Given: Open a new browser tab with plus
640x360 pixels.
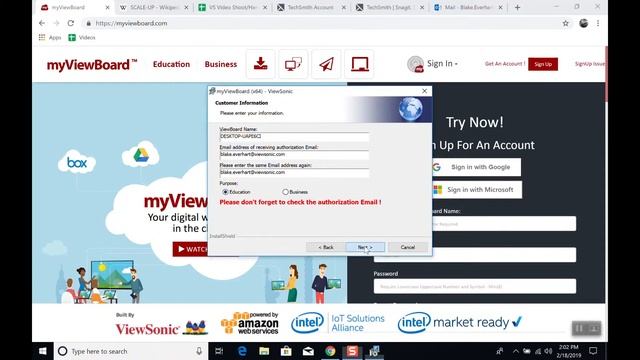Looking at the screenshot, I should 517,7.
